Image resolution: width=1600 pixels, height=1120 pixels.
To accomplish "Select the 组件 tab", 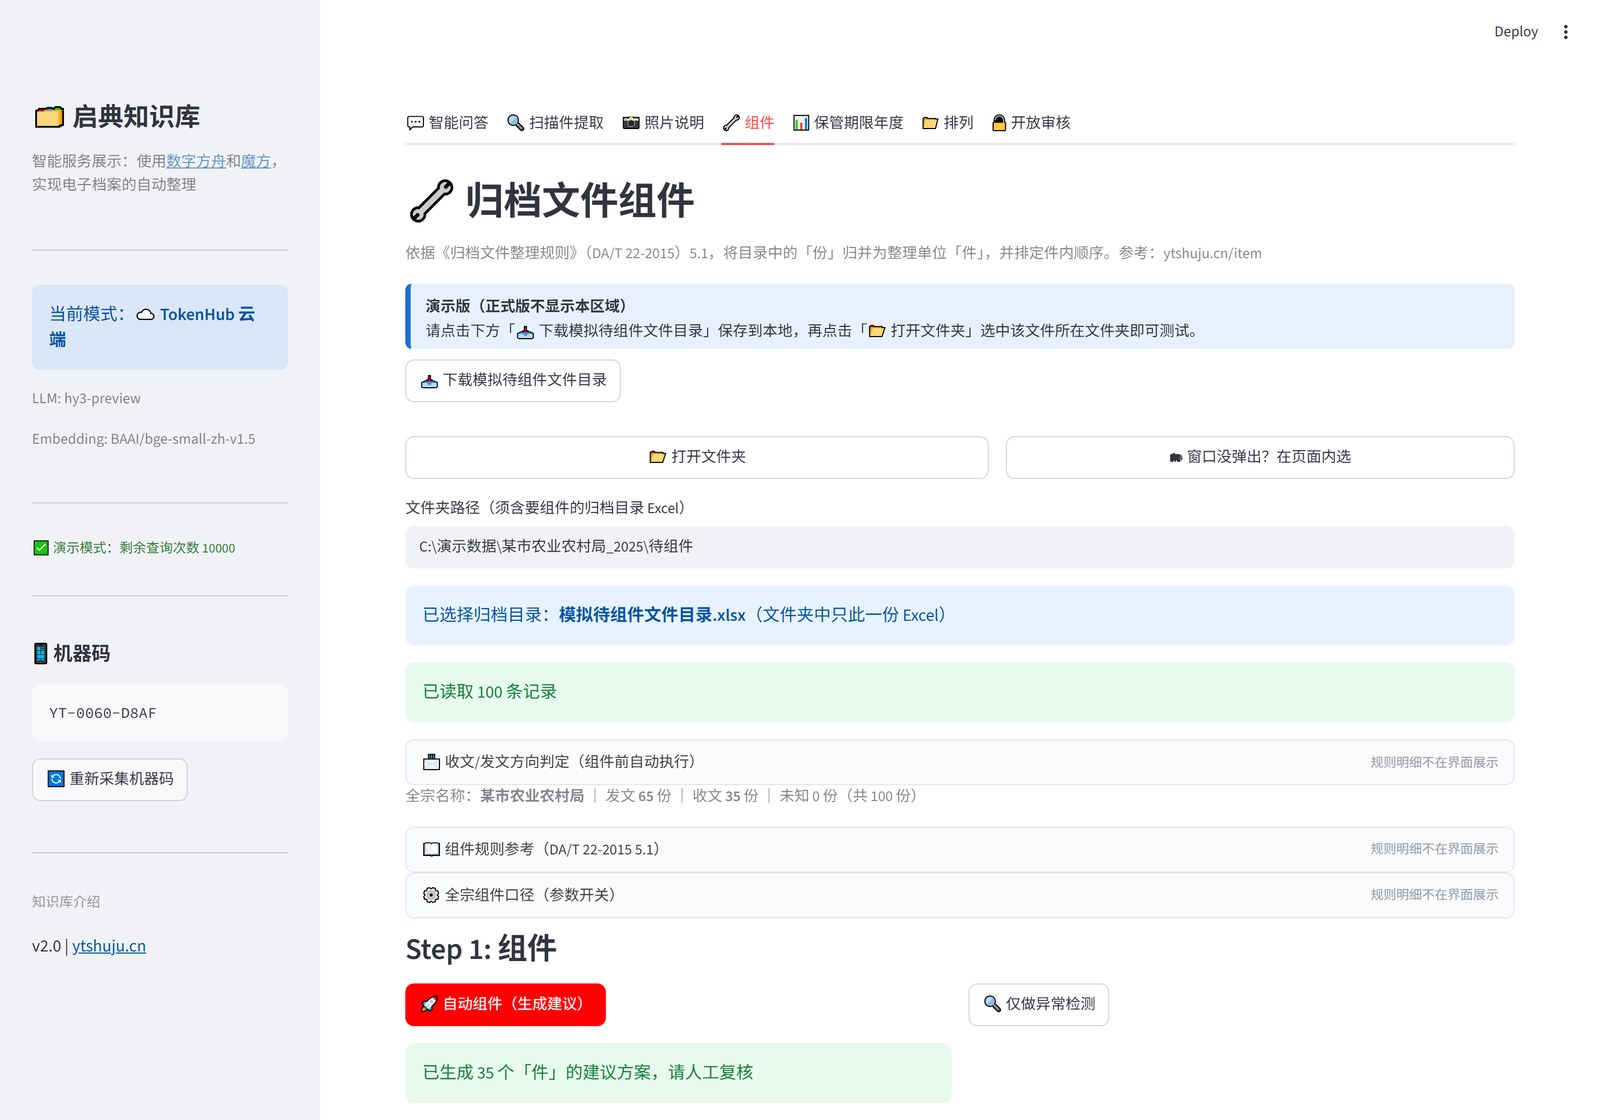I will click(x=748, y=123).
